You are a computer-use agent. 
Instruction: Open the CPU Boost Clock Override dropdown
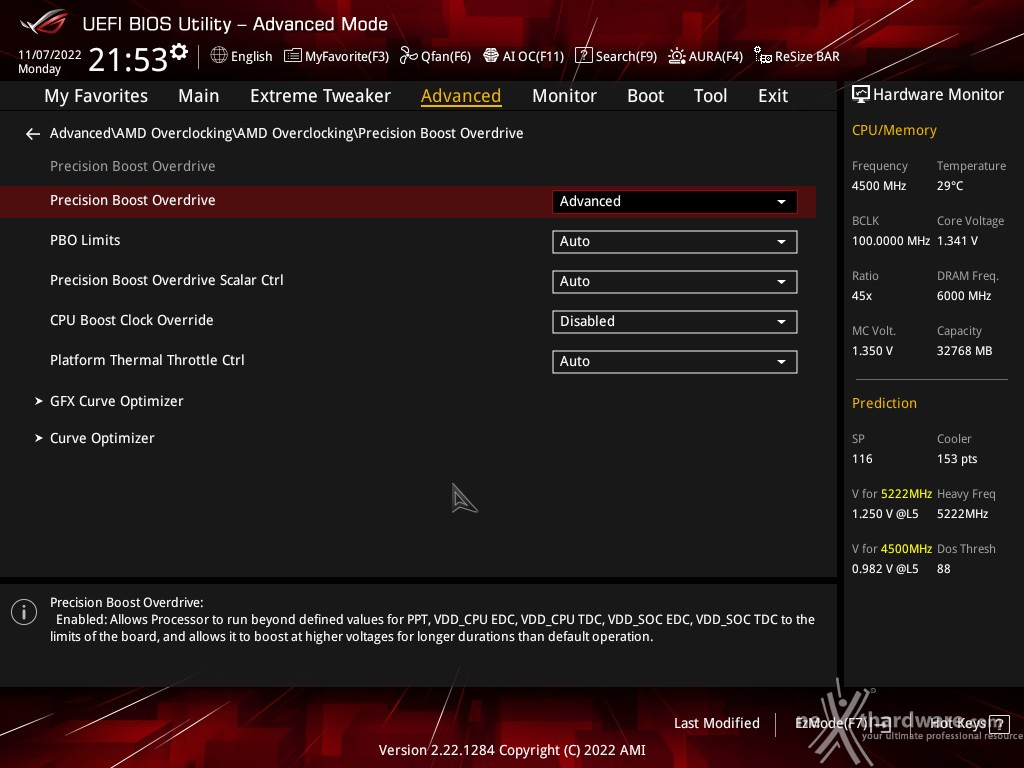tap(675, 321)
